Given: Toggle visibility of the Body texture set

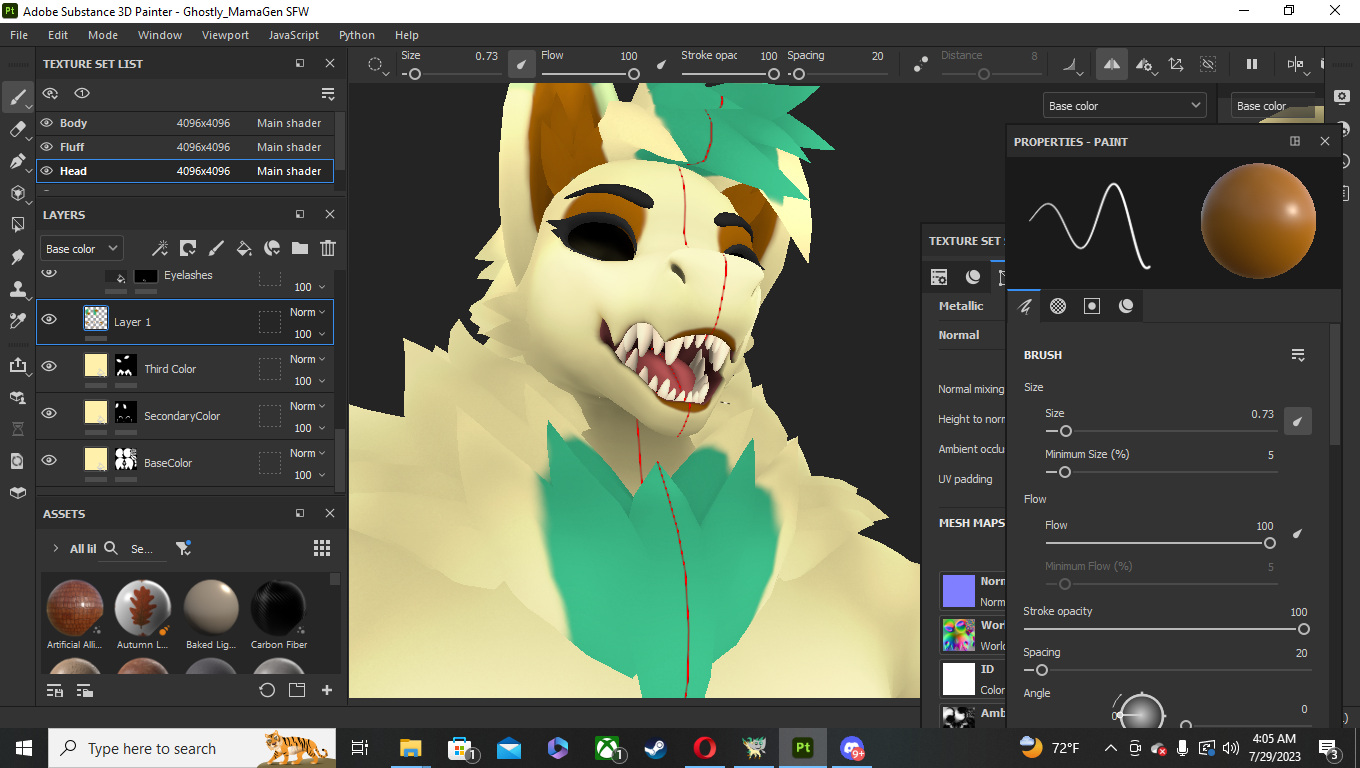Looking at the screenshot, I should click(x=46, y=123).
